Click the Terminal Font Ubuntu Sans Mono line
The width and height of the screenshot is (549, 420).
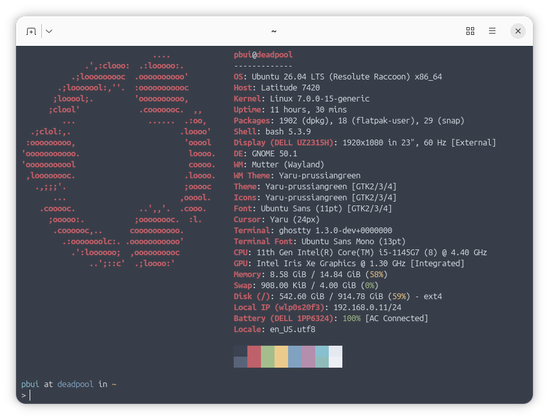pos(320,242)
